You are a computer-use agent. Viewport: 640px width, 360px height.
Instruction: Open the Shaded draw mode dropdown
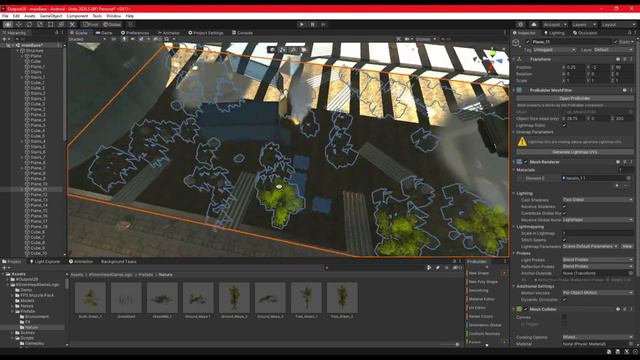point(87,39)
